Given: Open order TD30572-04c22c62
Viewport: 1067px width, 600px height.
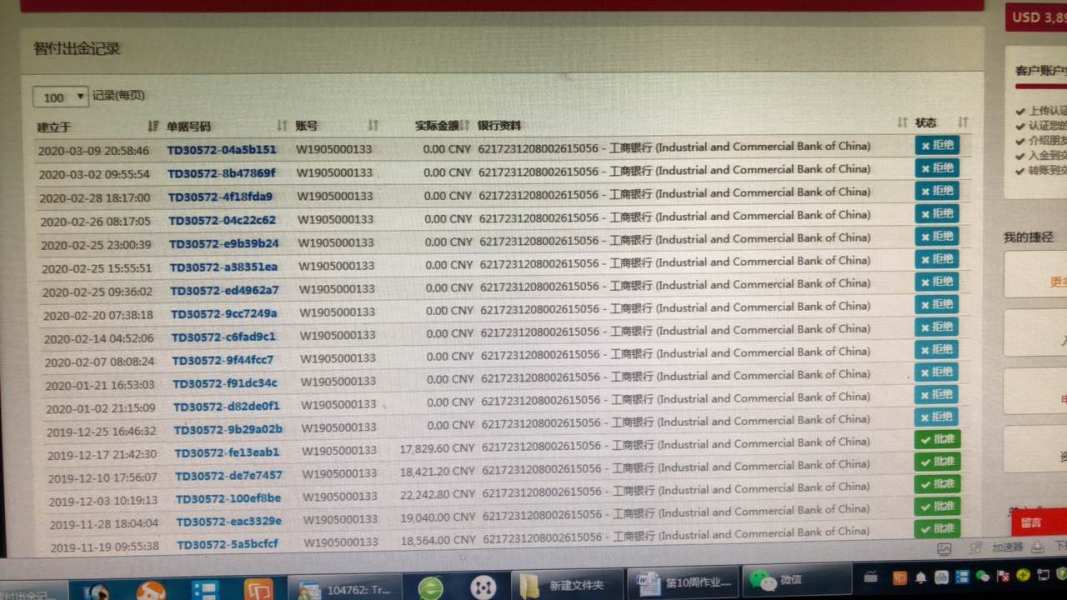Looking at the screenshot, I should pos(222,220).
